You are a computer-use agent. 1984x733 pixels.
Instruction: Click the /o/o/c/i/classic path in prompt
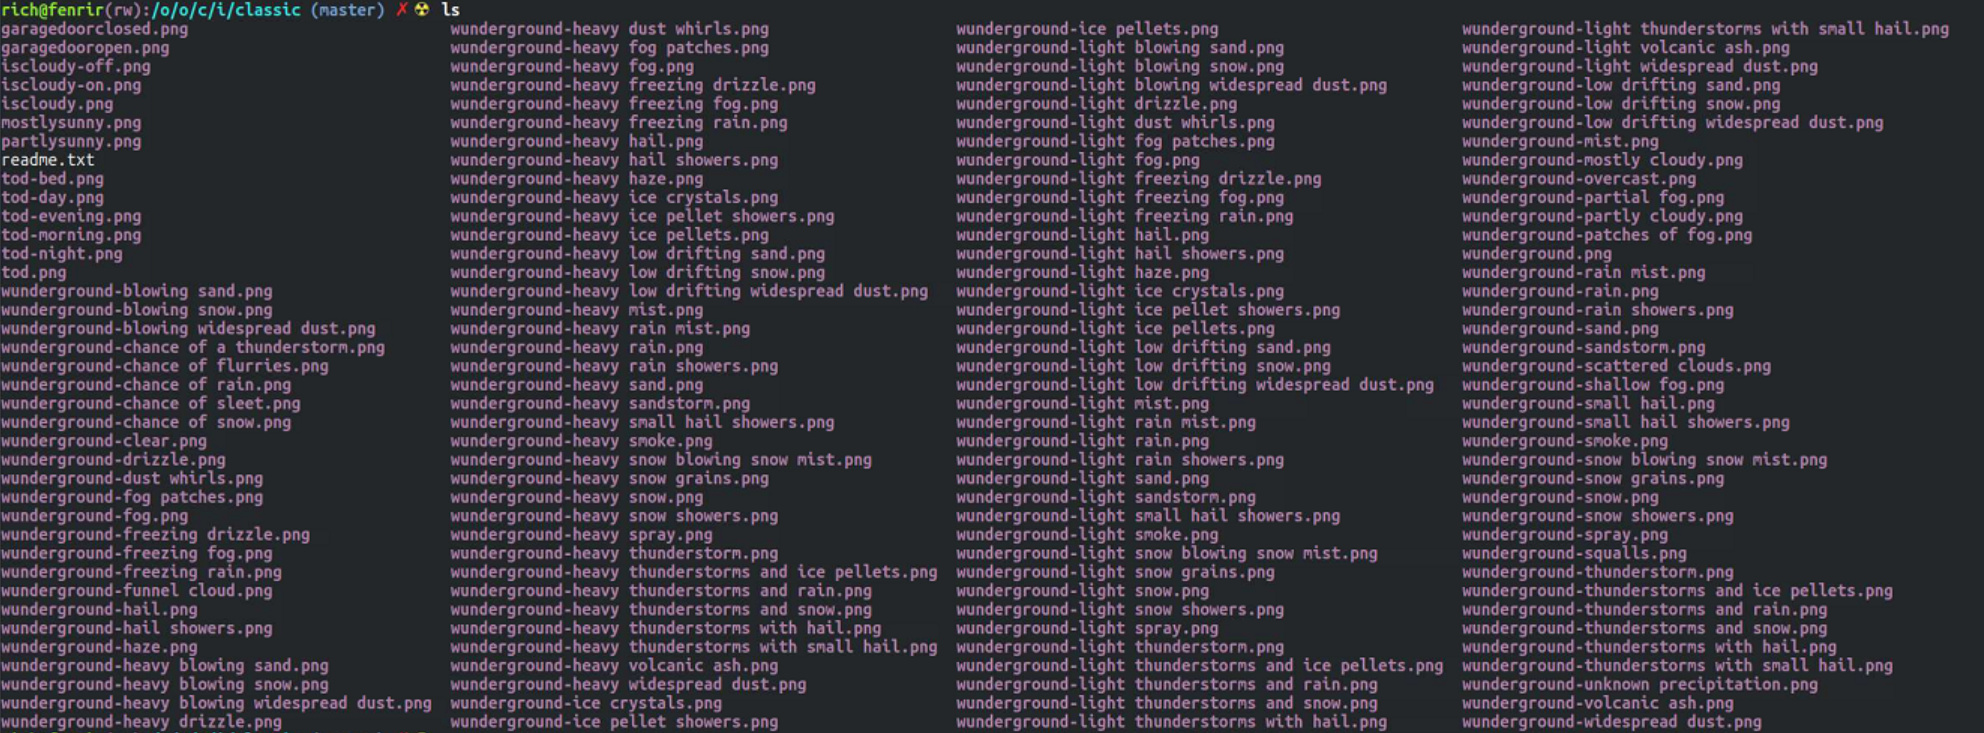226,10
